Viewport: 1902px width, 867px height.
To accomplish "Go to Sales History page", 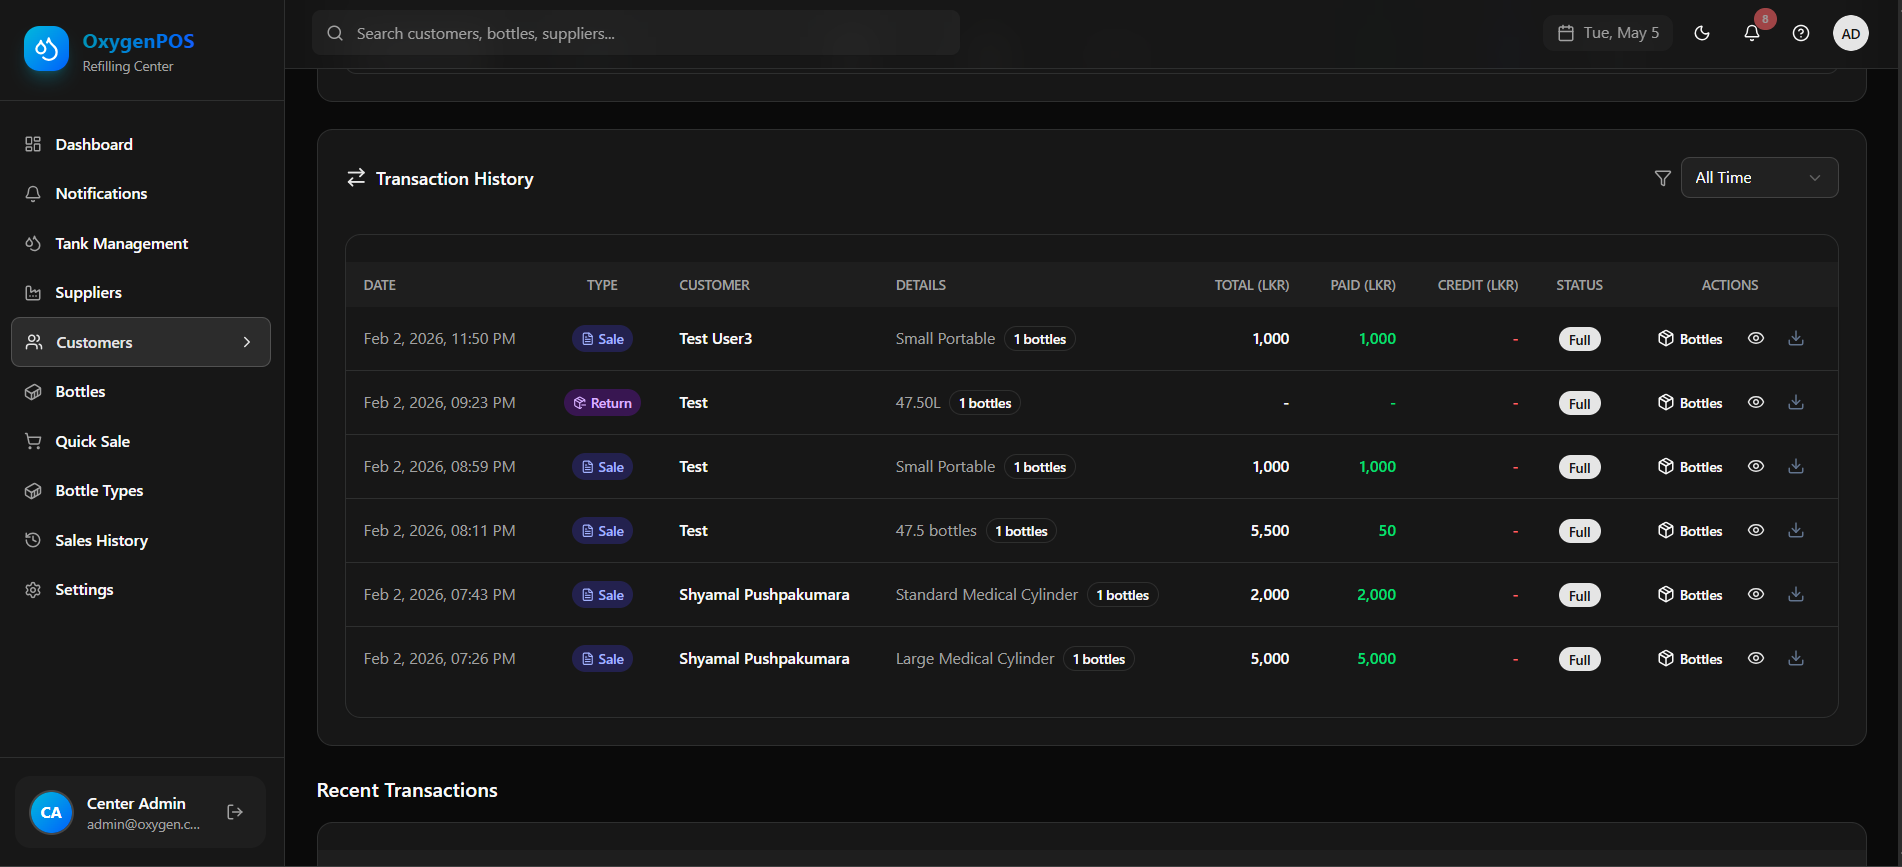I will (141, 540).
